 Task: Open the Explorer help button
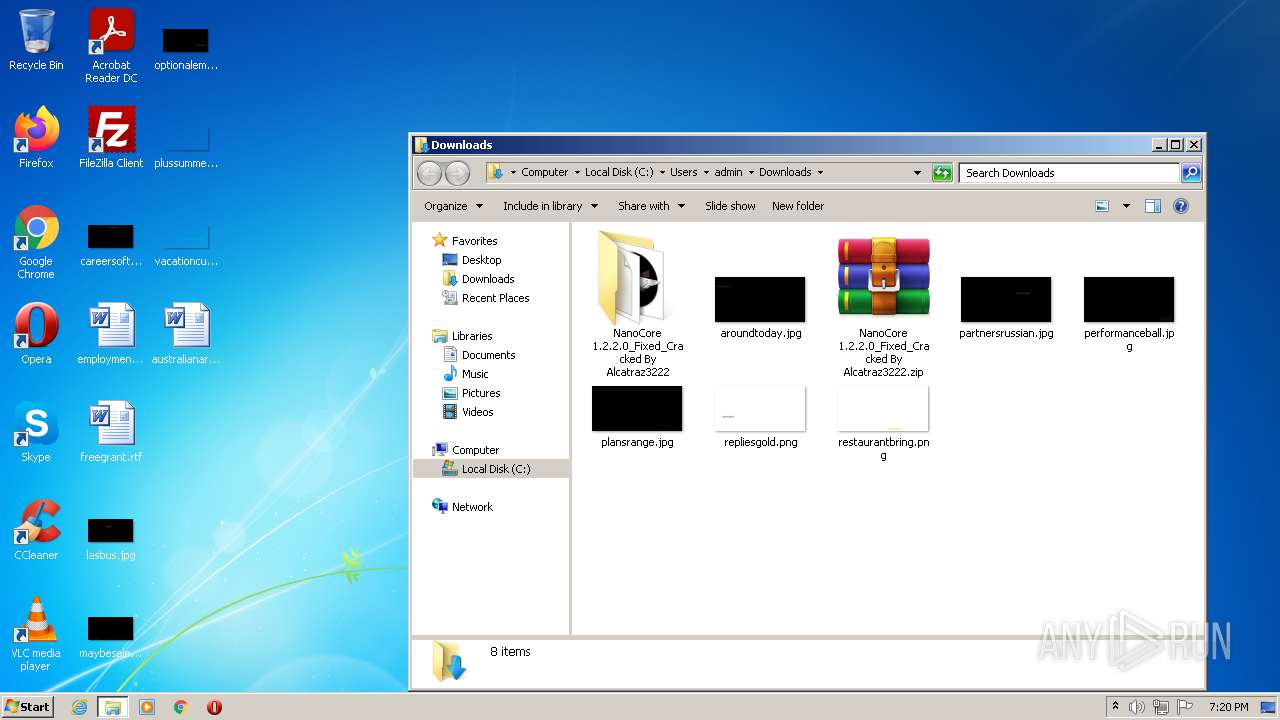(x=1181, y=206)
